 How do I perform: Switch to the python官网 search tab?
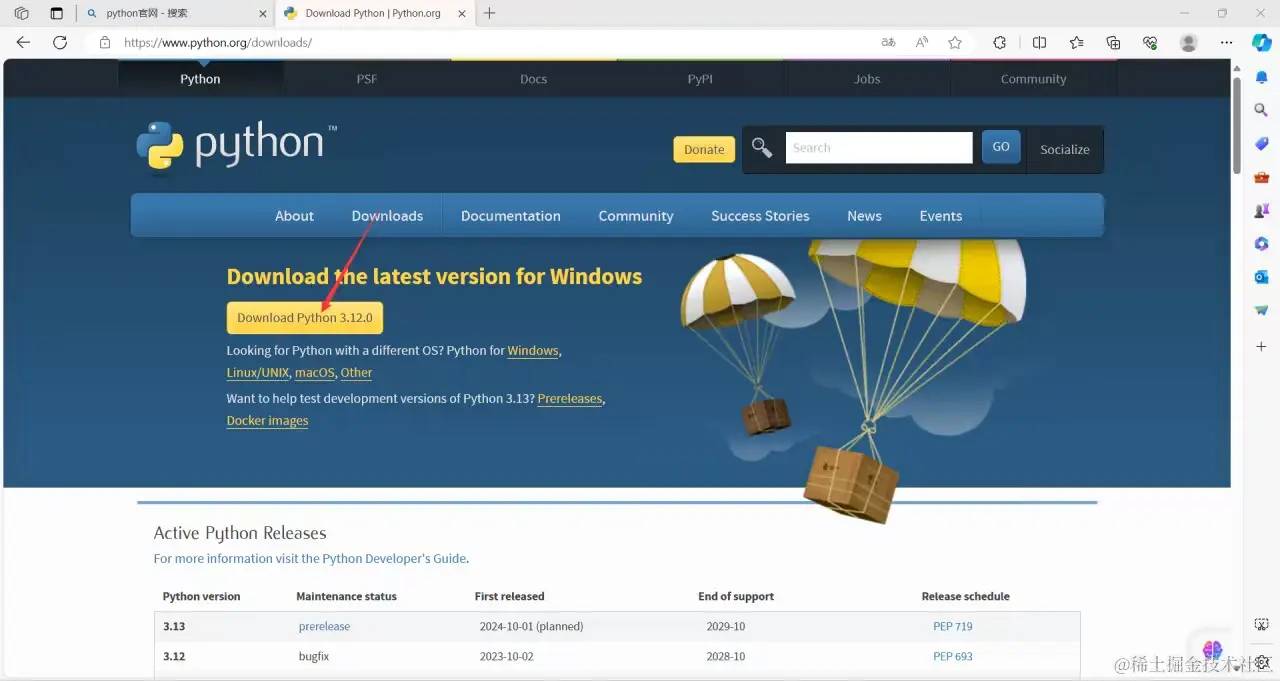pos(176,13)
